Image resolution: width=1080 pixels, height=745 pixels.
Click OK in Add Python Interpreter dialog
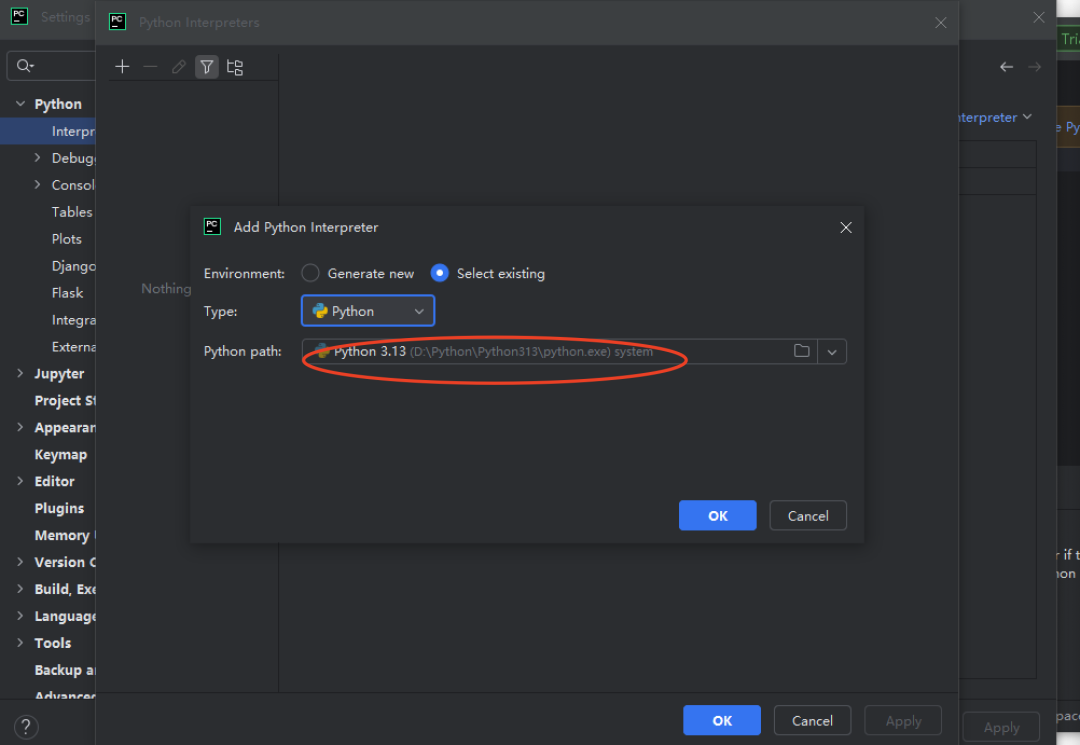(718, 516)
